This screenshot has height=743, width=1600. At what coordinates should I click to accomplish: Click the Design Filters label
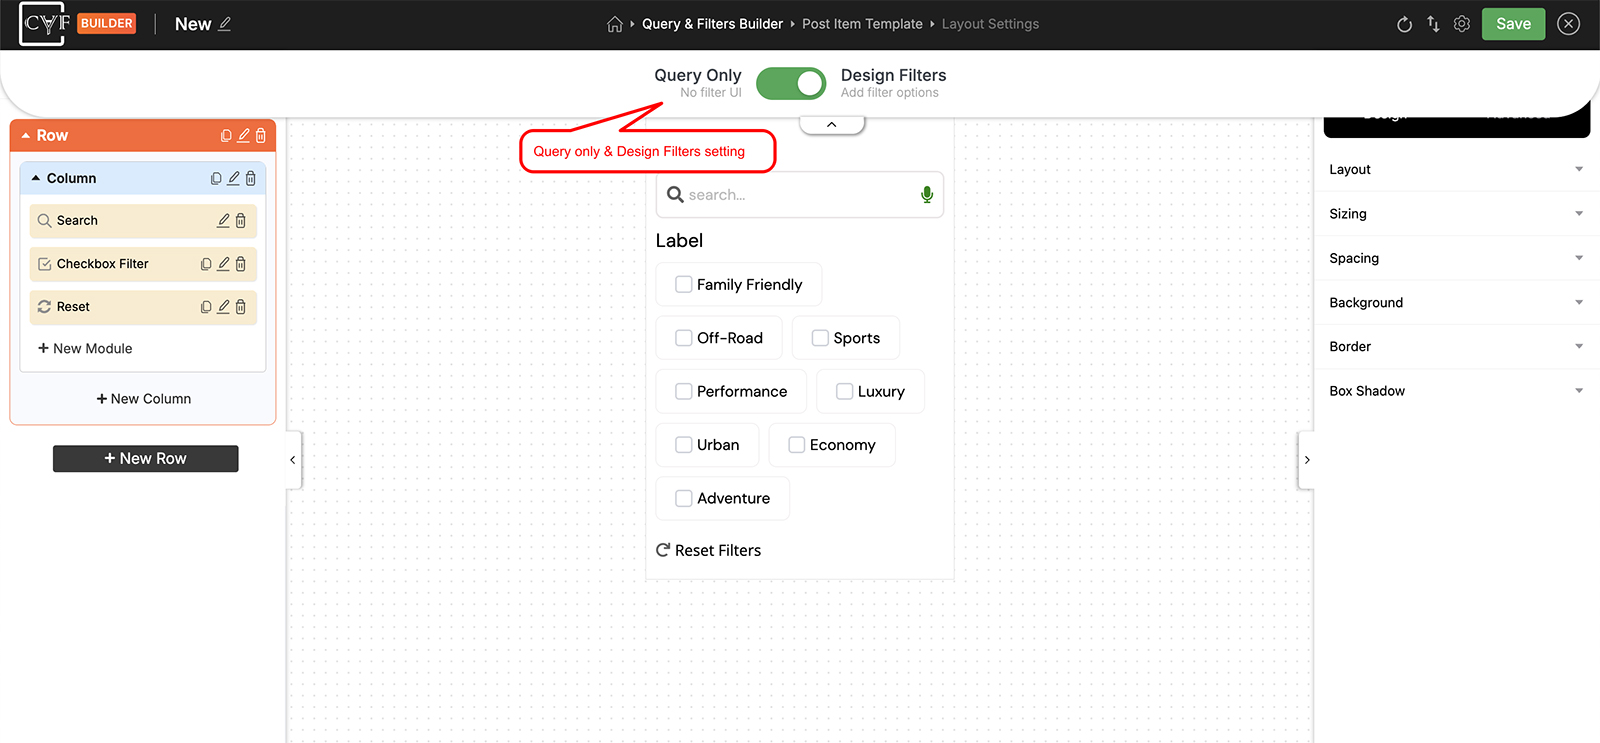tap(893, 75)
